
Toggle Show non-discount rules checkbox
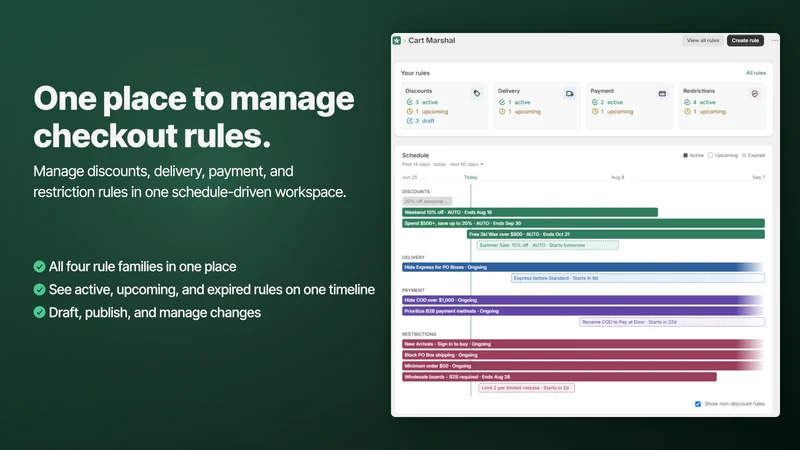coord(697,404)
